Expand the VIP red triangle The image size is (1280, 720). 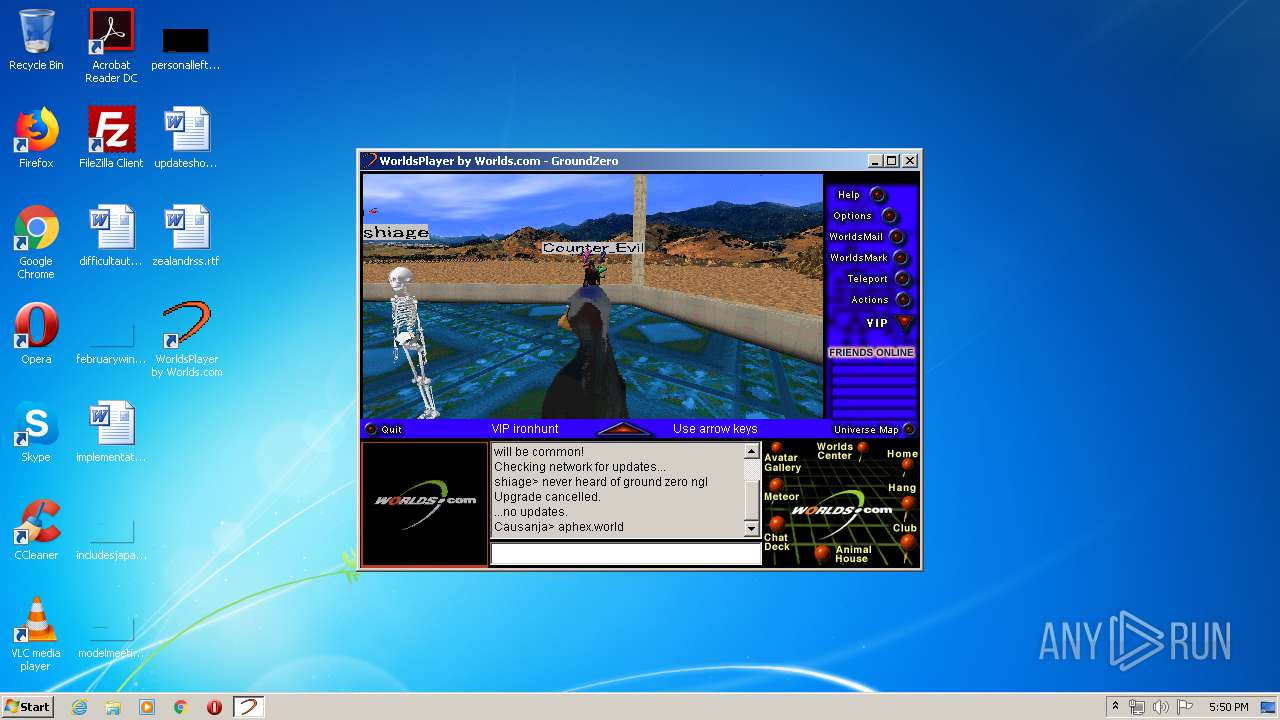pyautogui.click(x=905, y=323)
